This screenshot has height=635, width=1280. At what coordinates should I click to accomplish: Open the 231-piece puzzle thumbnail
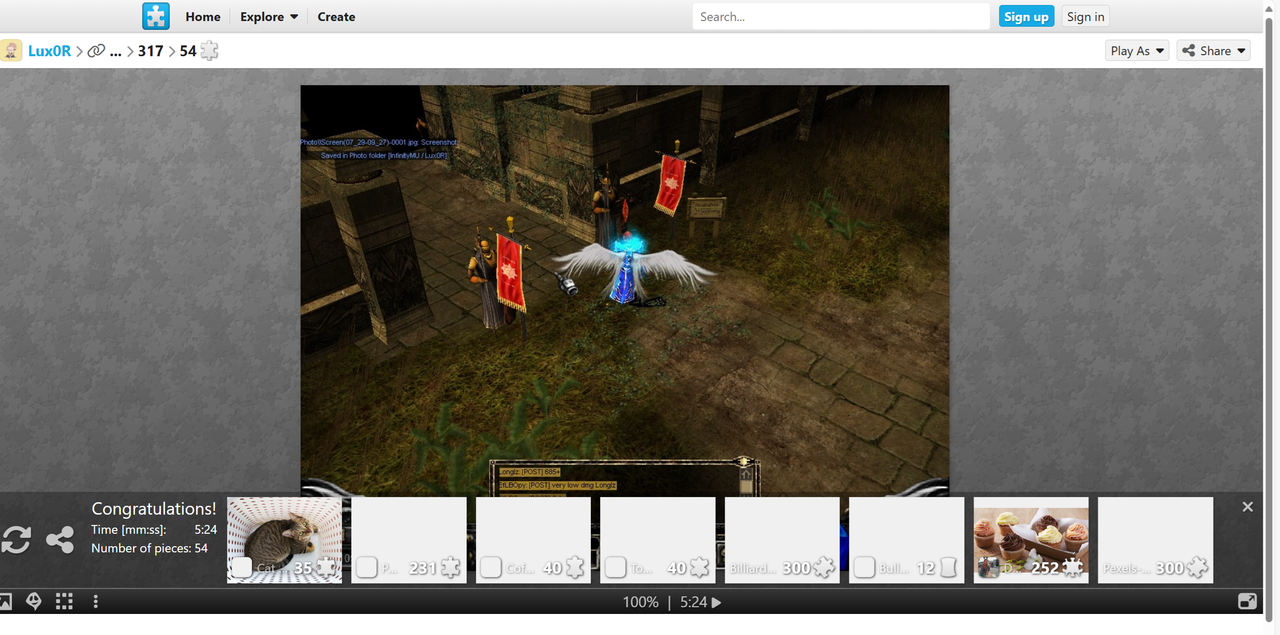tap(409, 540)
